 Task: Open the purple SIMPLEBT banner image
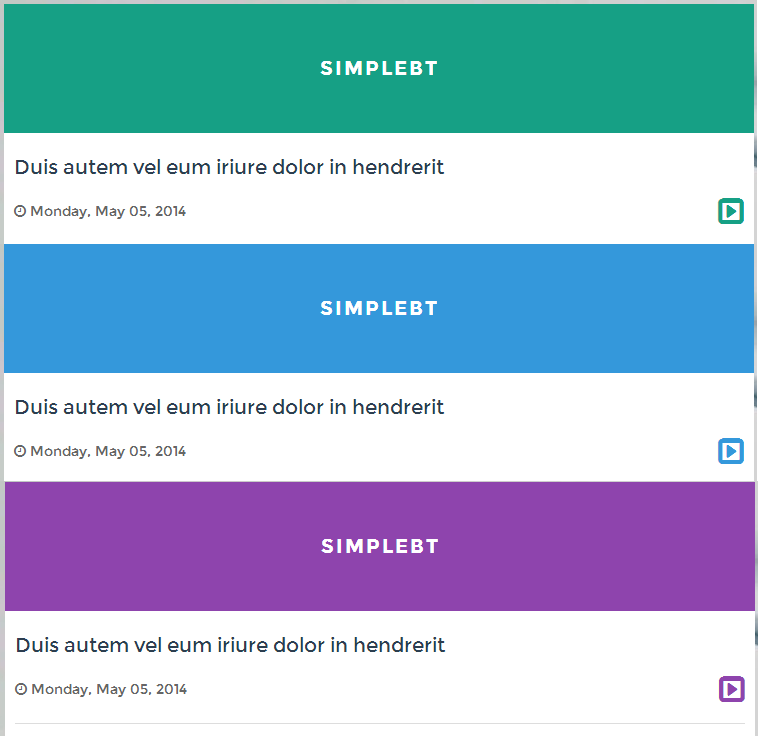[x=380, y=546]
